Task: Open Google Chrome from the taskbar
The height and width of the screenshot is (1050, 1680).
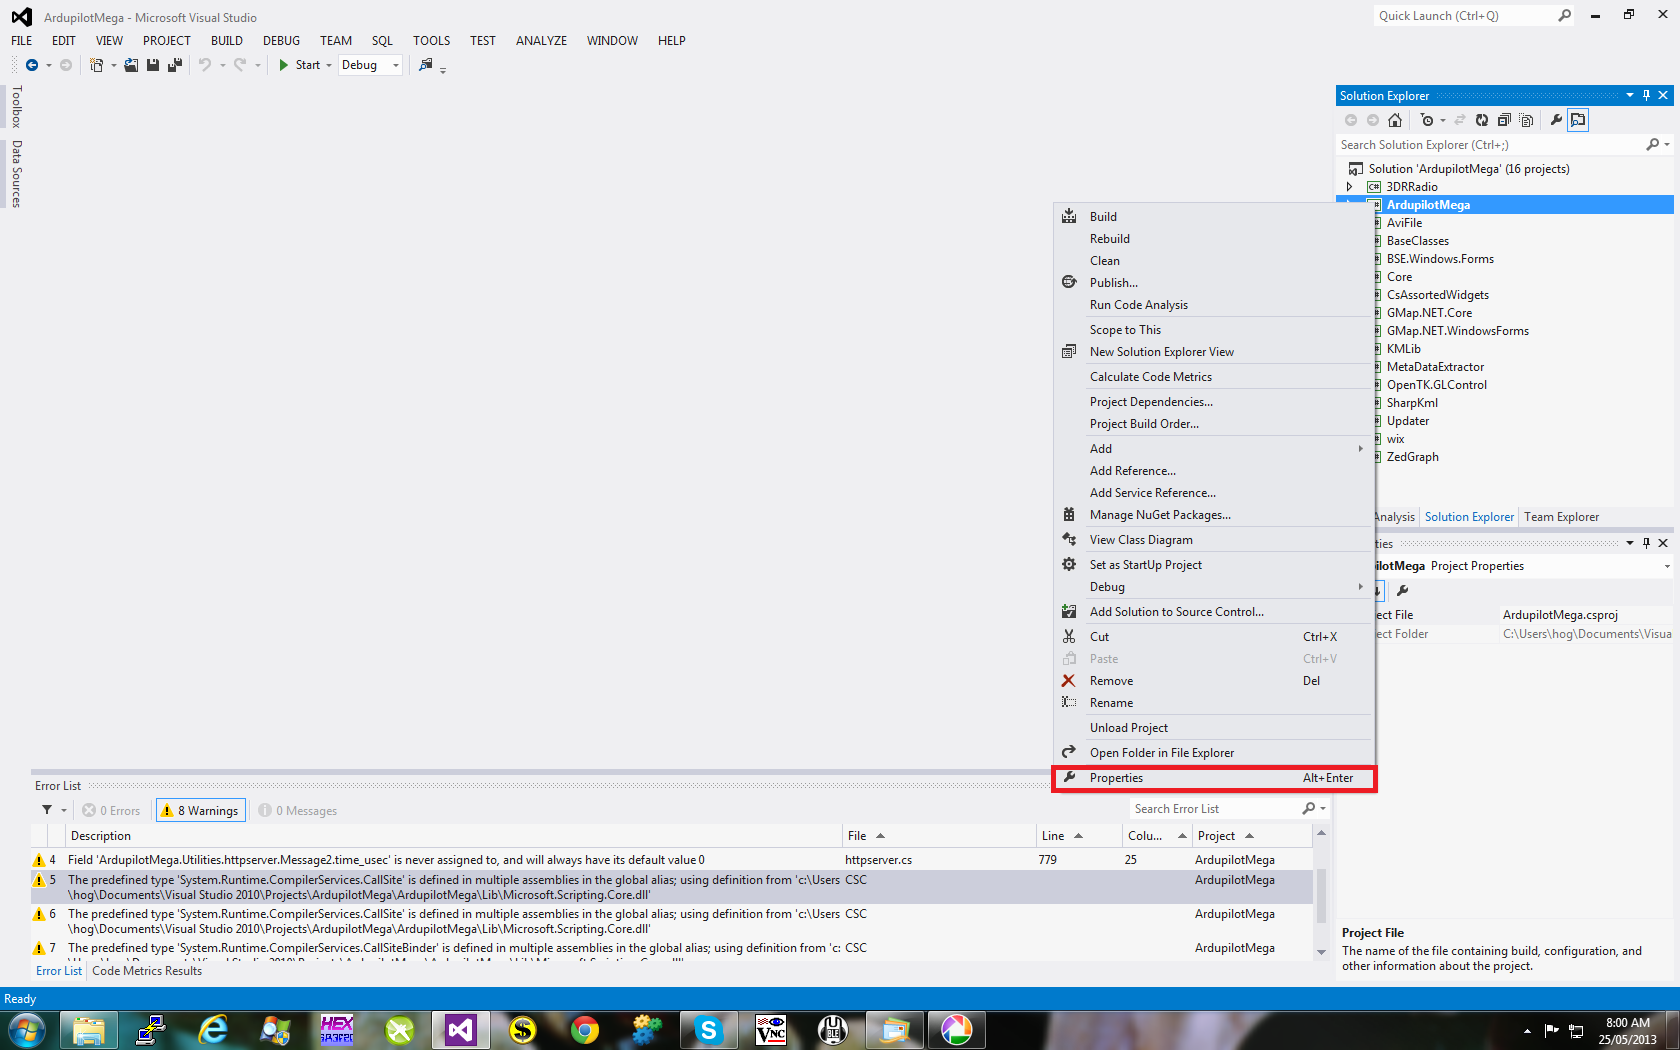Action: pyautogui.click(x=585, y=1030)
